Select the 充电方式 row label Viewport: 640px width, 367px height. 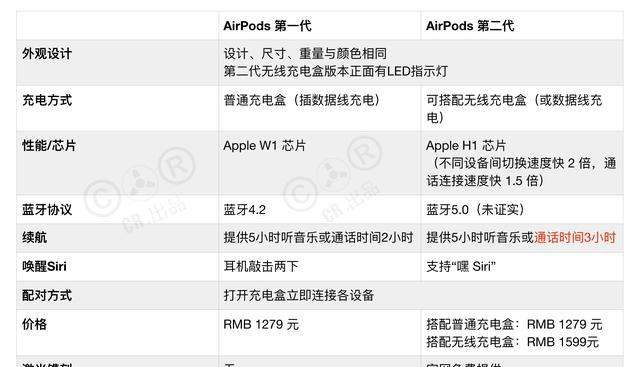(47, 100)
